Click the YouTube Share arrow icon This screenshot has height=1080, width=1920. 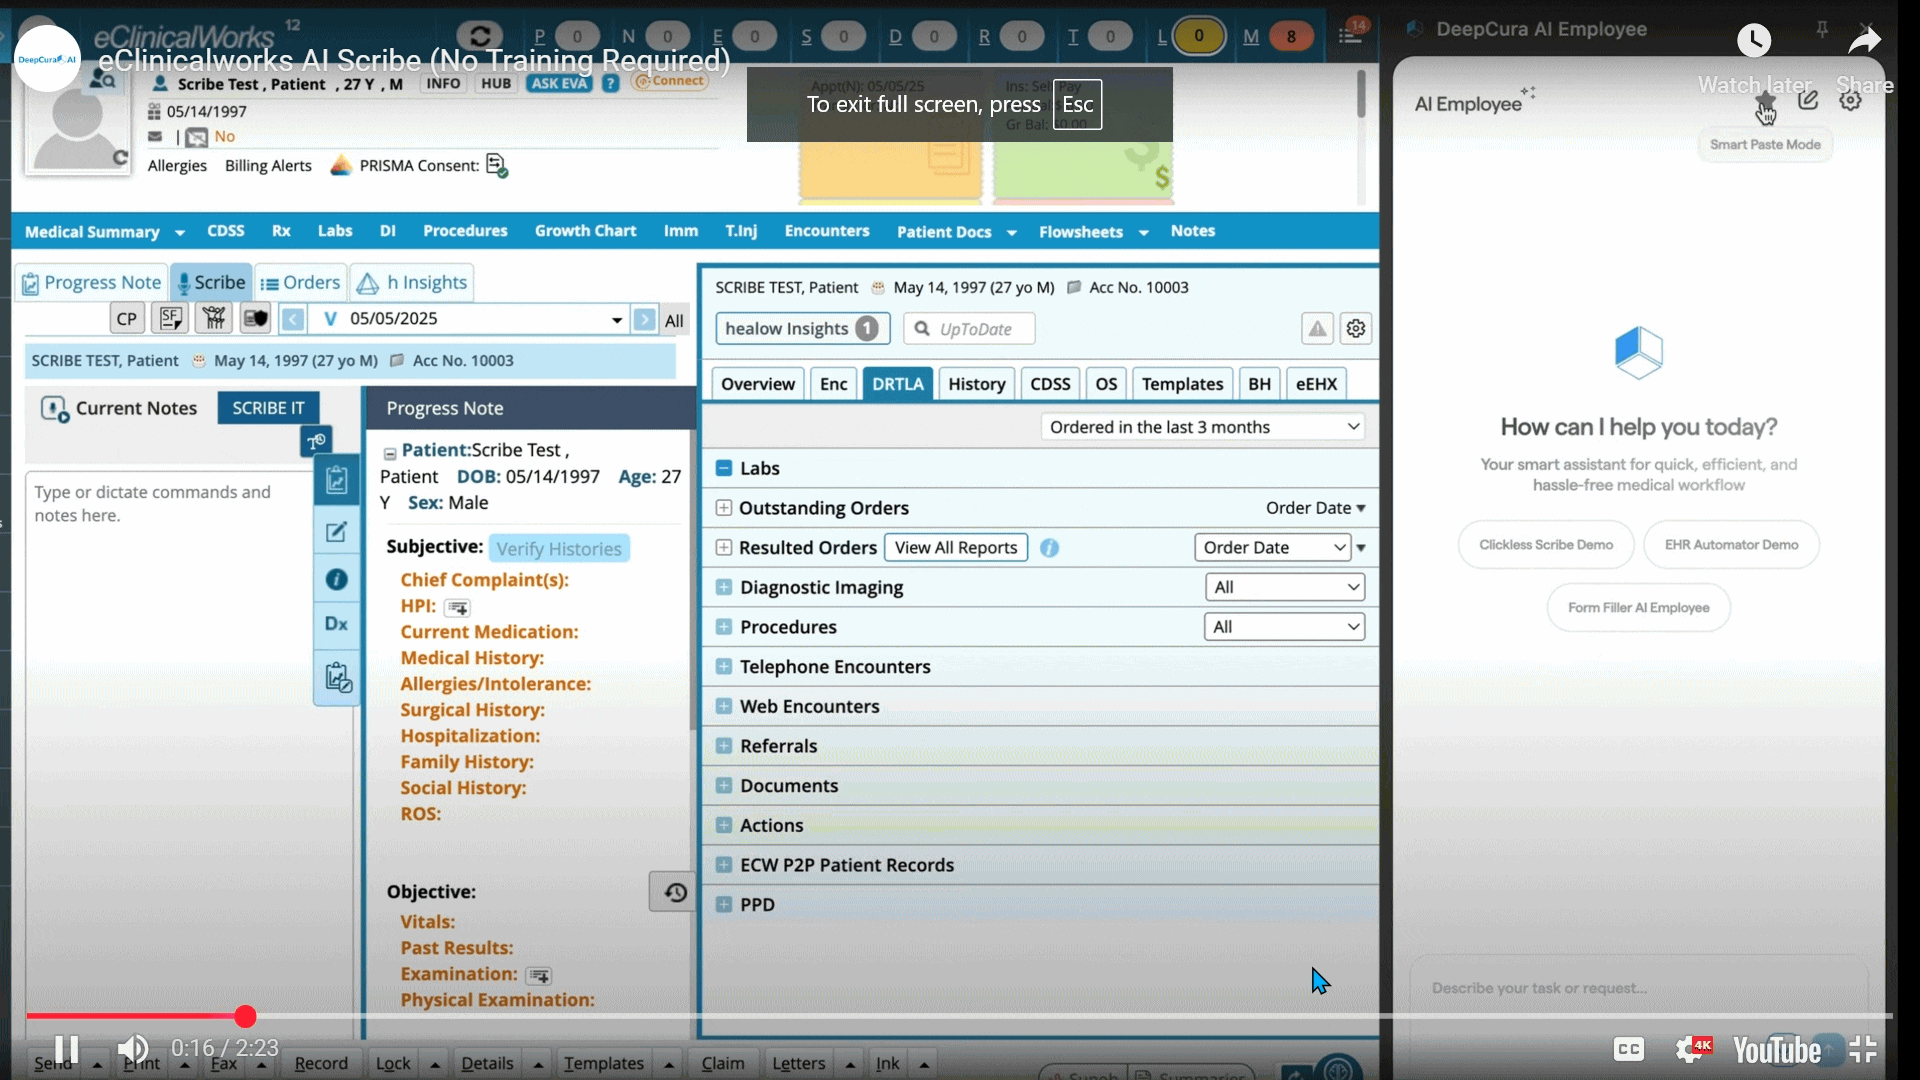(x=1864, y=40)
